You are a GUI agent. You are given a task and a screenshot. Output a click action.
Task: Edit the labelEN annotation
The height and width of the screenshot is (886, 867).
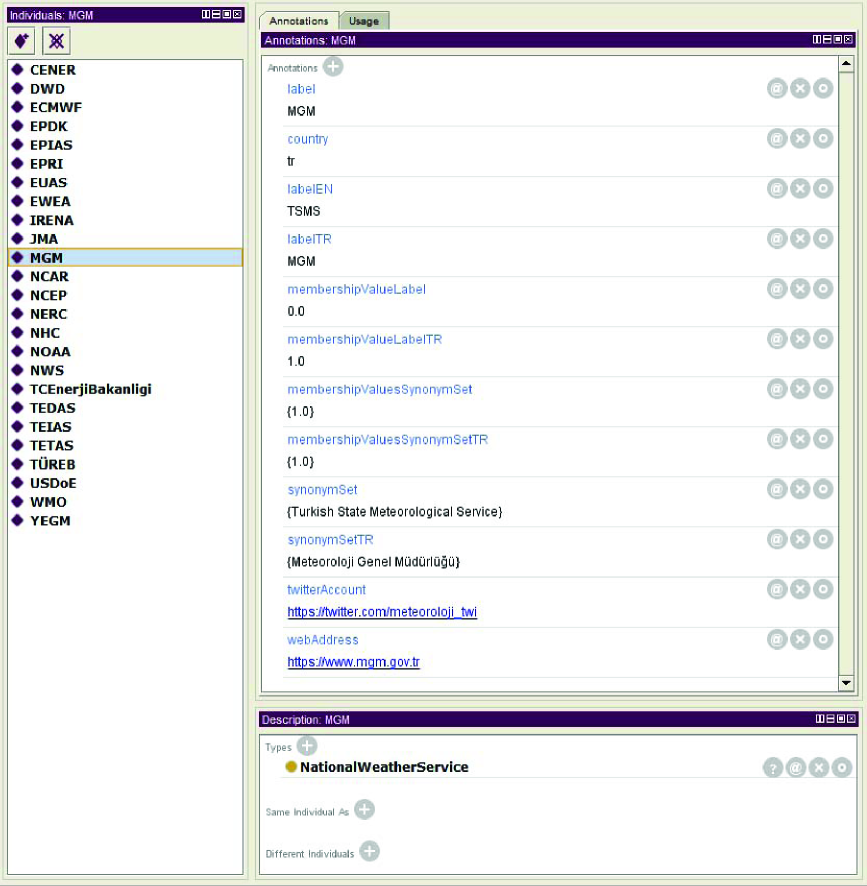click(x=822, y=189)
